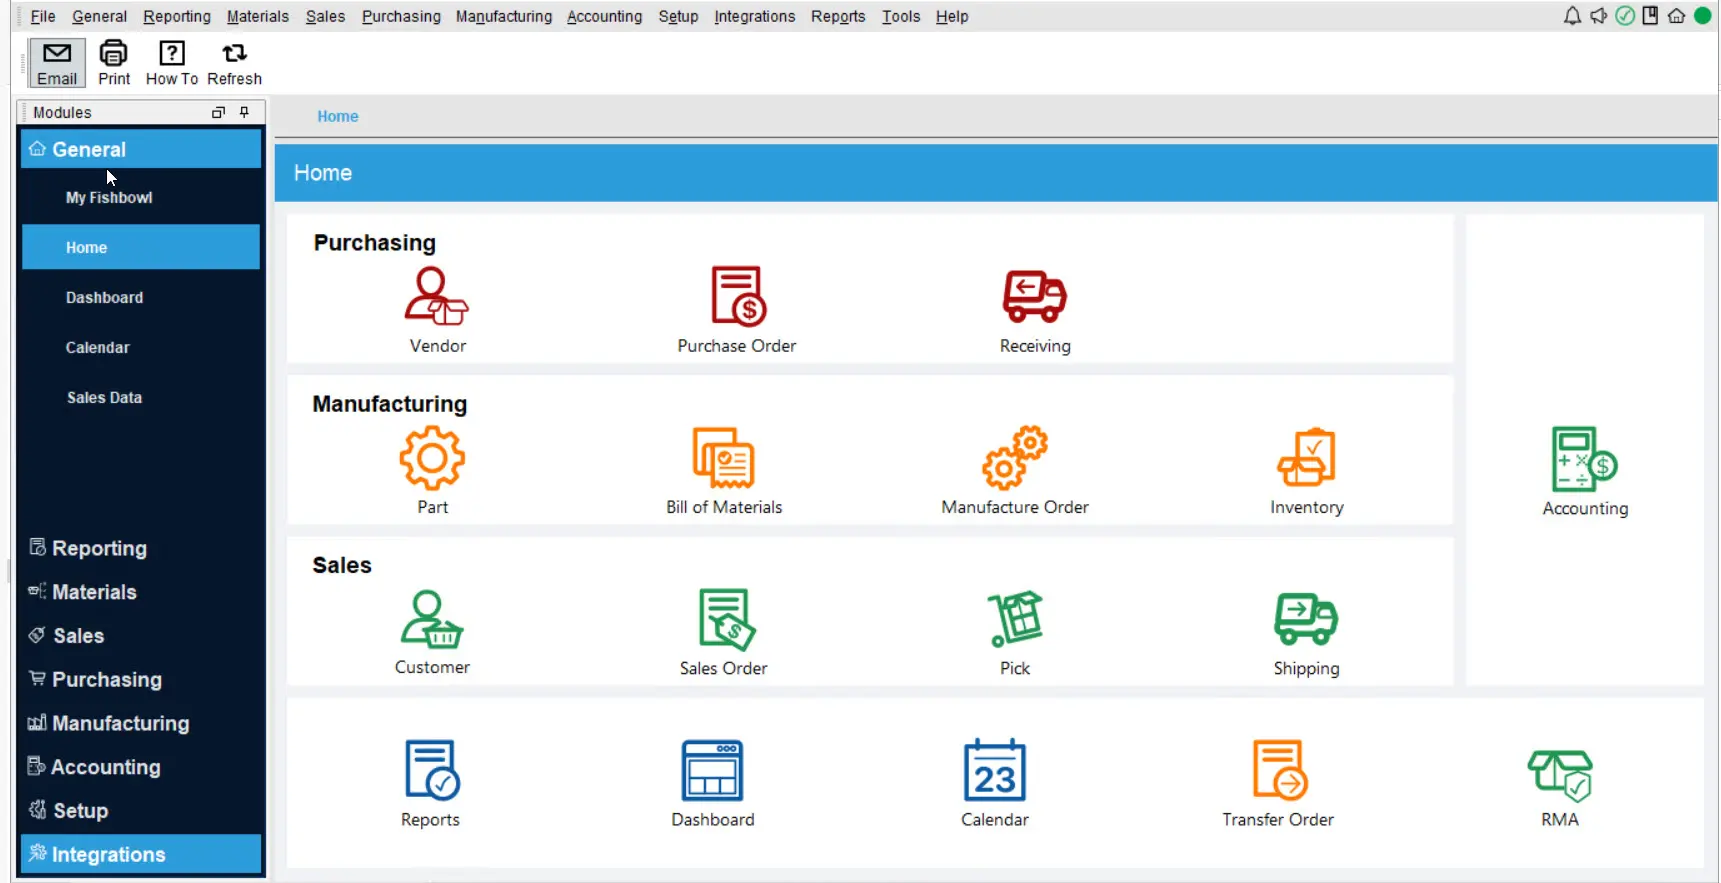Expand the Reporting module group

coord(99,548)
